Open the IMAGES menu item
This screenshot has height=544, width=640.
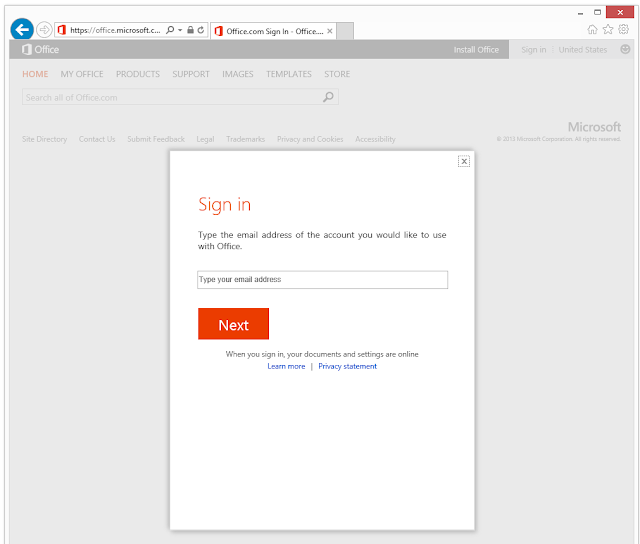238,74
